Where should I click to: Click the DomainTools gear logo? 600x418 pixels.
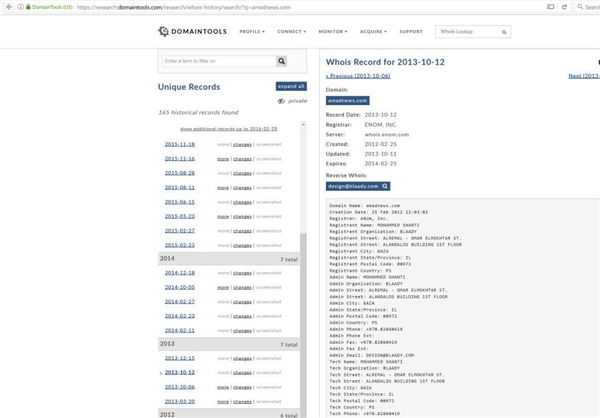163,31
